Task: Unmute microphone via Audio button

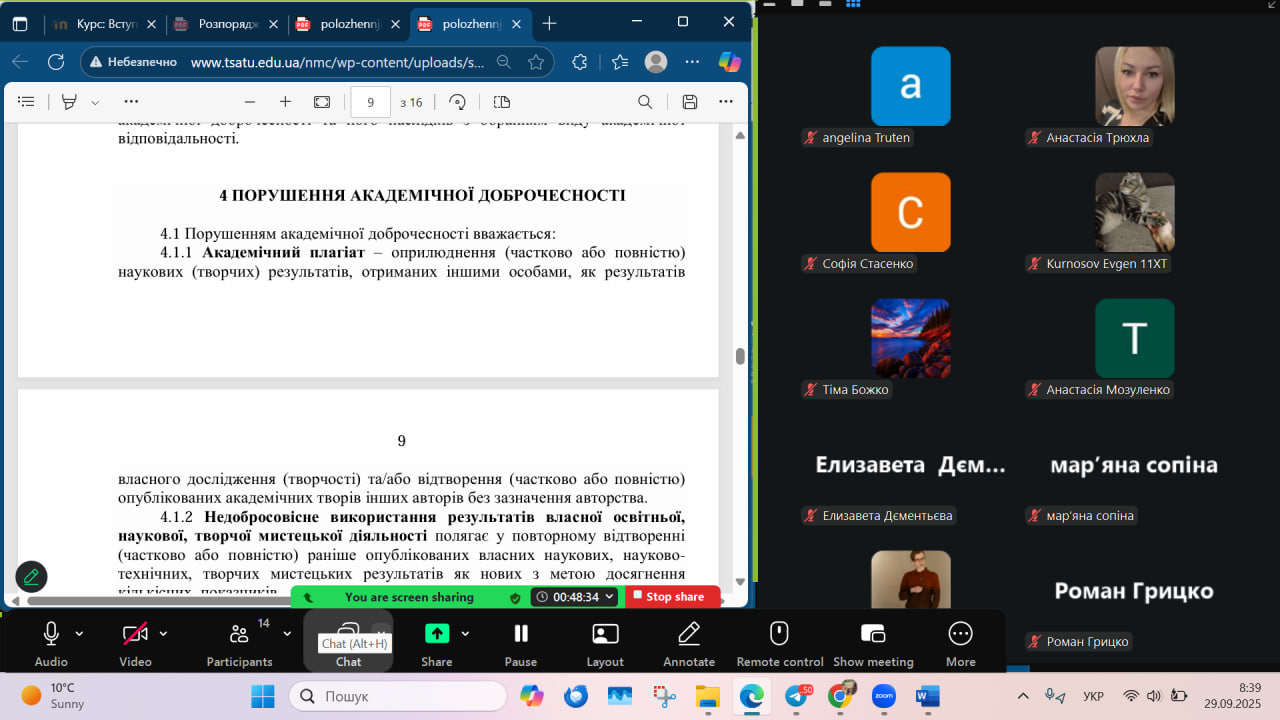Action: click(51, 642)
